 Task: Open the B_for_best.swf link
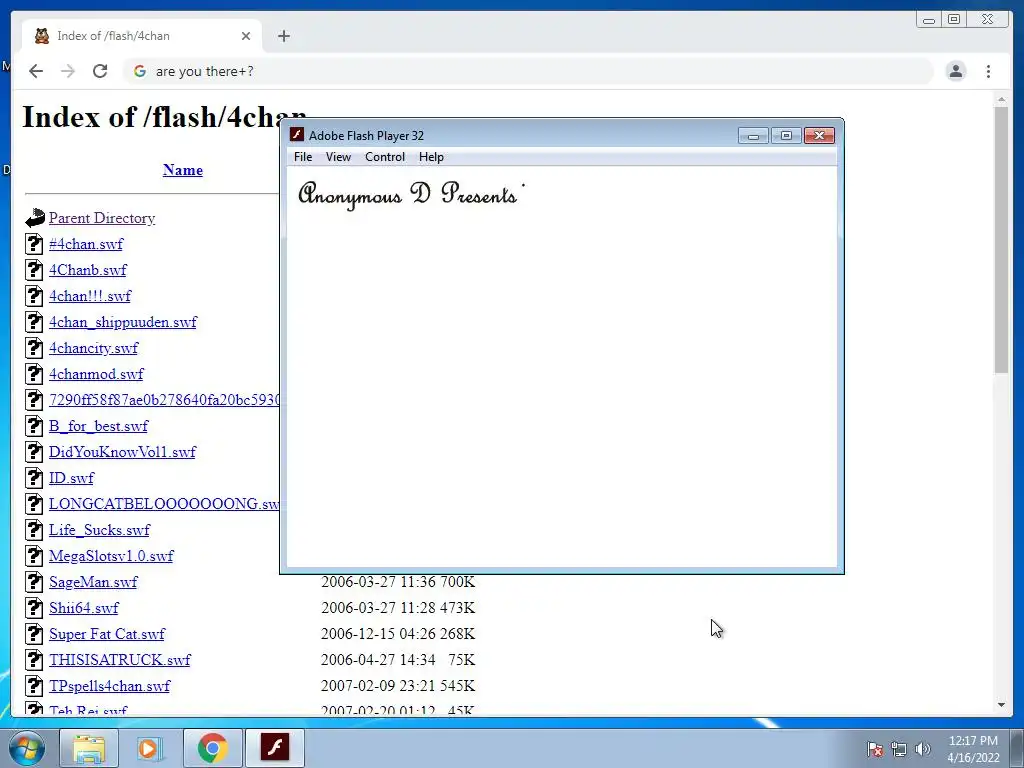click(99, 426)
